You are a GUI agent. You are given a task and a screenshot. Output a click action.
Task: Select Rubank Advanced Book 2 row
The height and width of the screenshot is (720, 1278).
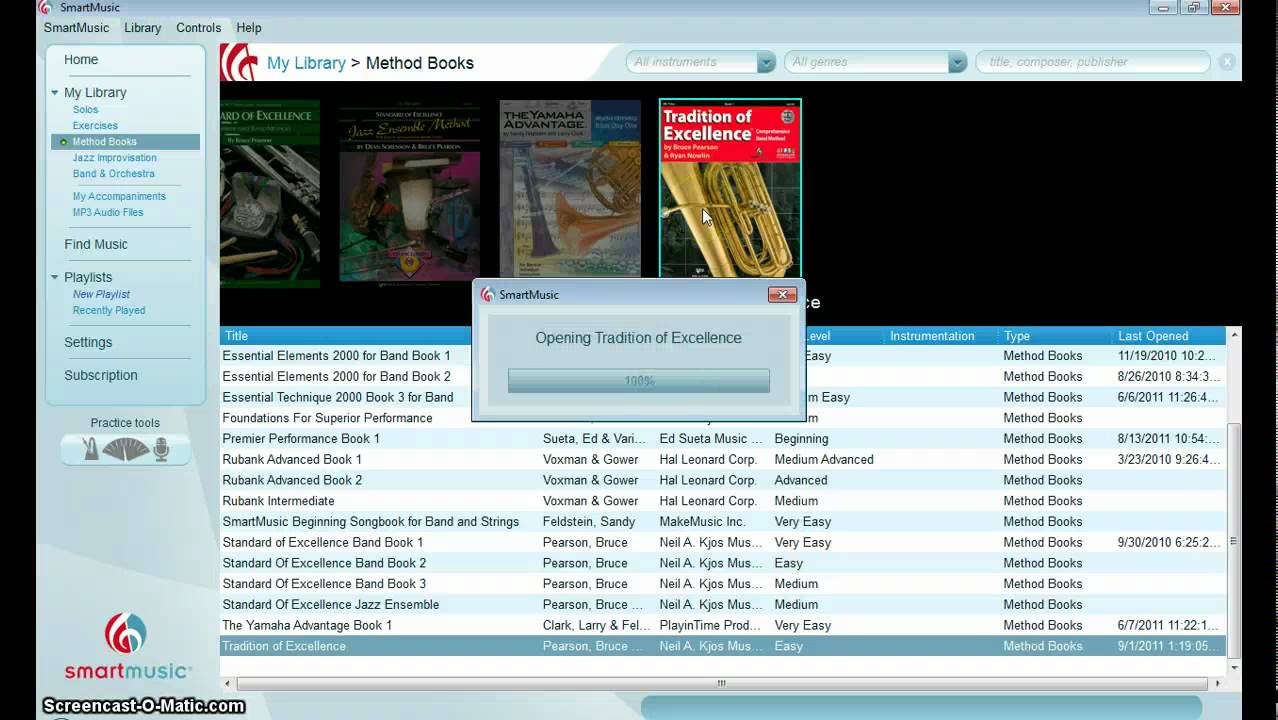(x=723, y=480)
